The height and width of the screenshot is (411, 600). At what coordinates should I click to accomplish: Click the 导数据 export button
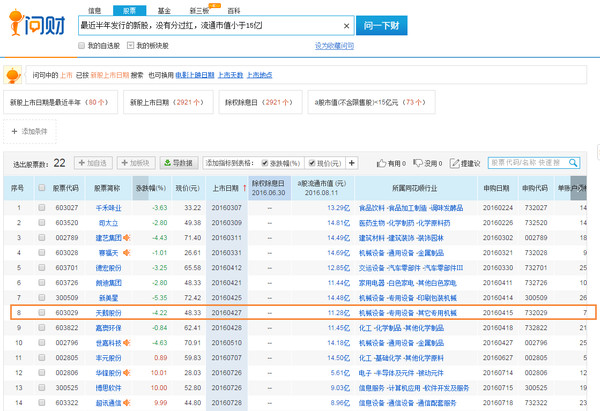pyautogui.click(x=179, y=163)
